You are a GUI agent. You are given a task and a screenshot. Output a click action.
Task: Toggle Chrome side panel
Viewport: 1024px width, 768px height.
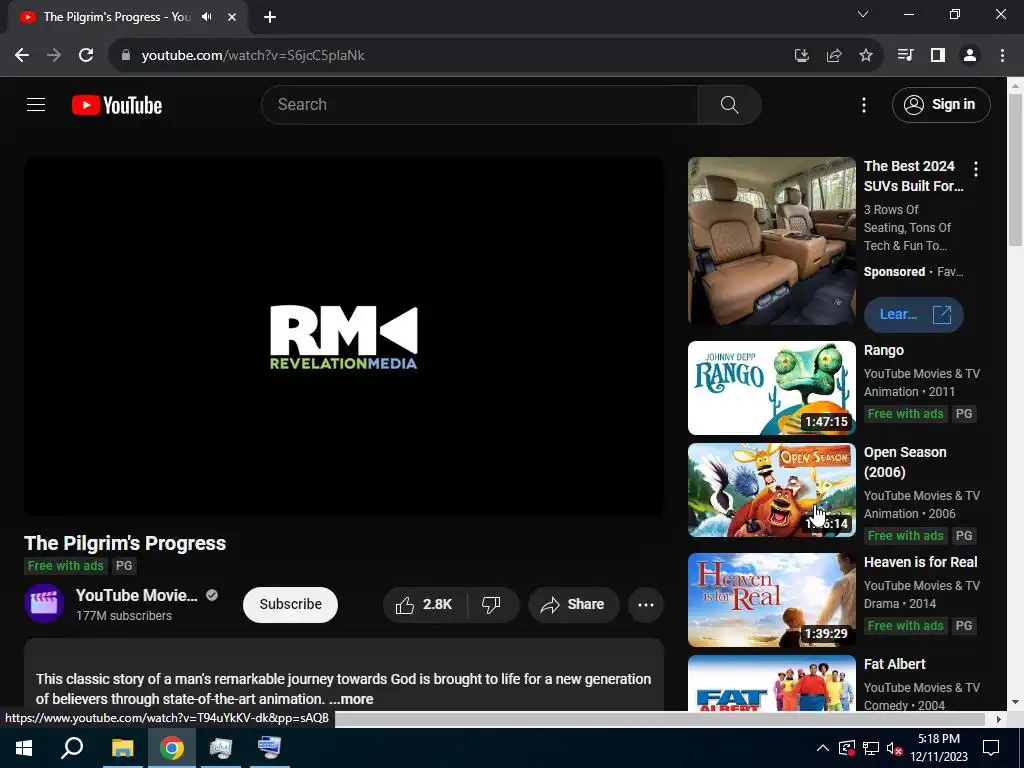[938, 56]
